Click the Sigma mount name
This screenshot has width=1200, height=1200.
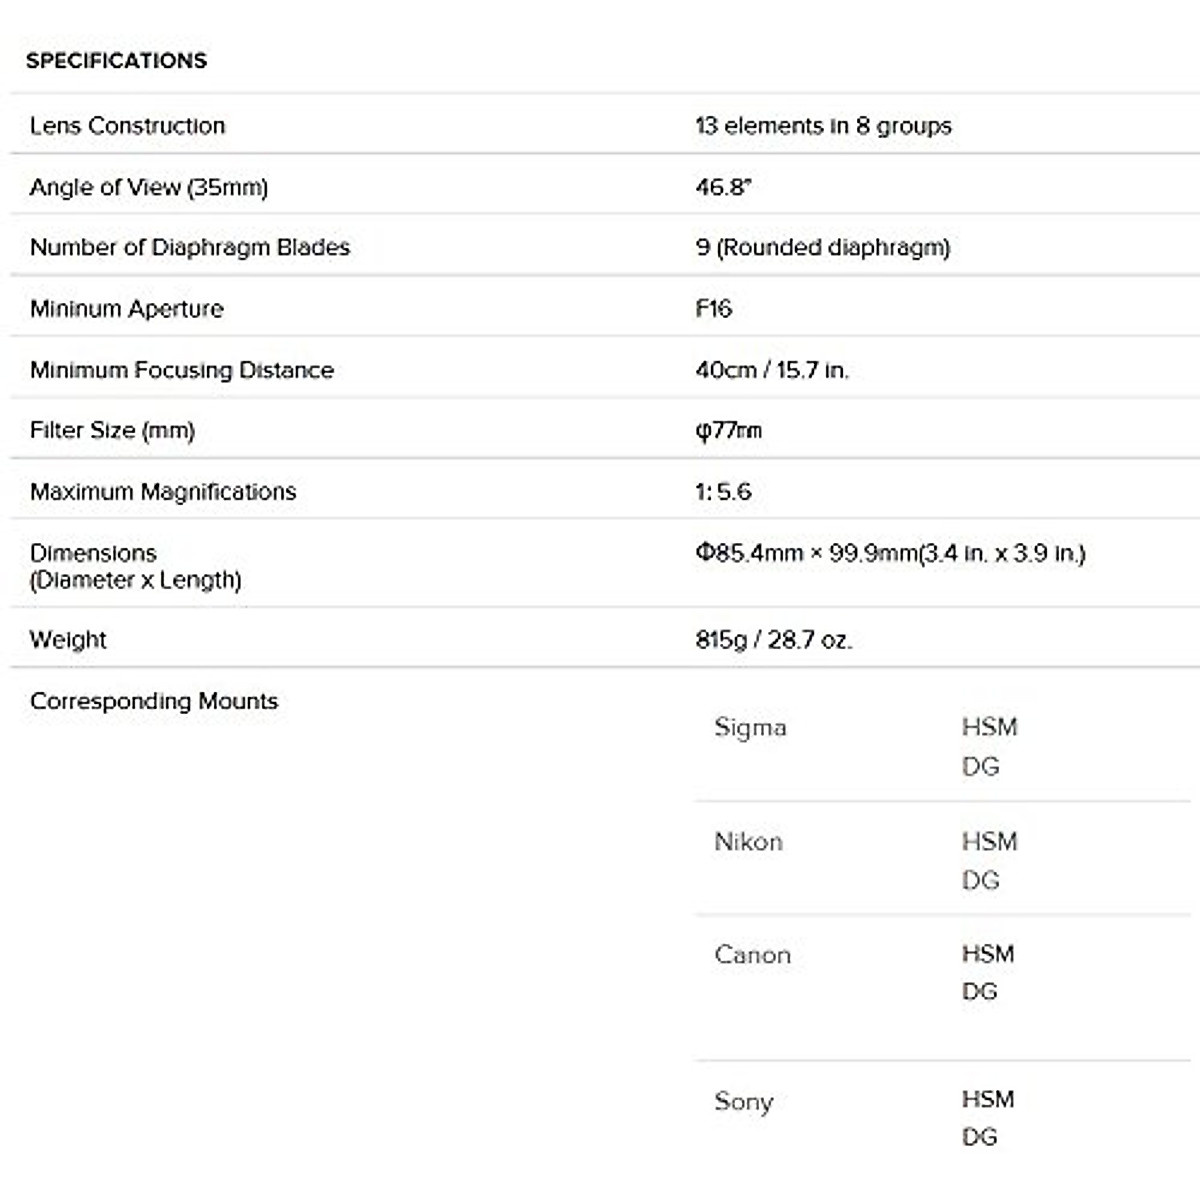(x=750, y=727)
